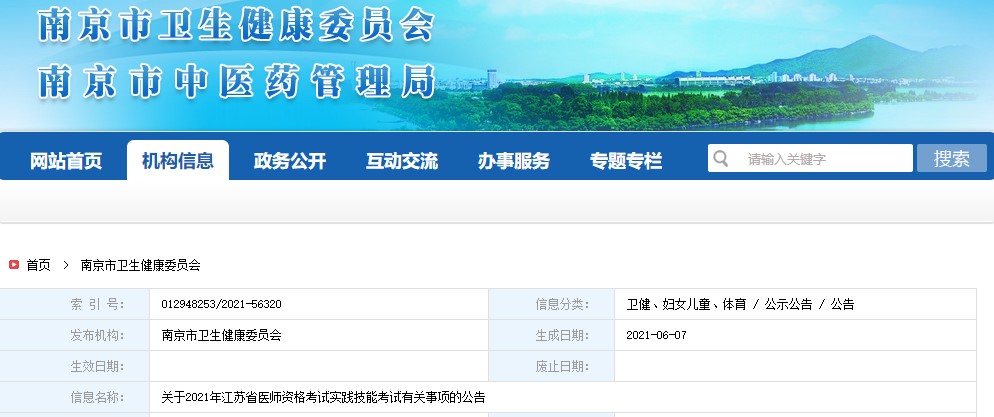
Task: Click the breadcrumb chevron separator arrow
Action: tap(65, 265)
